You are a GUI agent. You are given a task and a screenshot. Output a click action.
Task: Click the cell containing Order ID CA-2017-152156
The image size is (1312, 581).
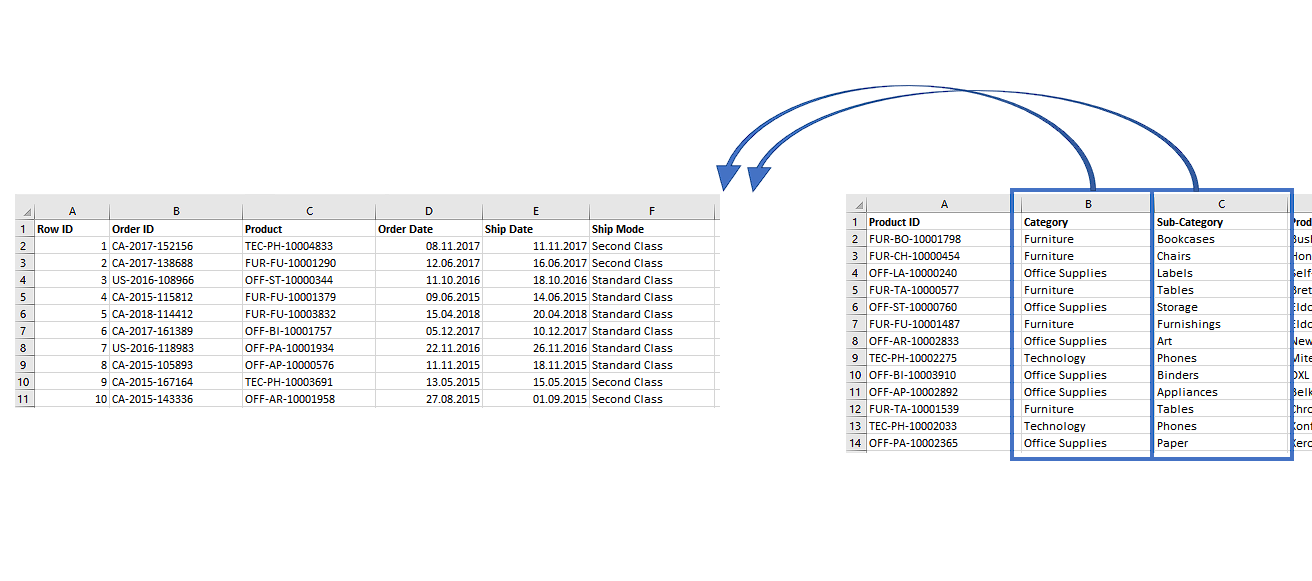click(177, 245)
